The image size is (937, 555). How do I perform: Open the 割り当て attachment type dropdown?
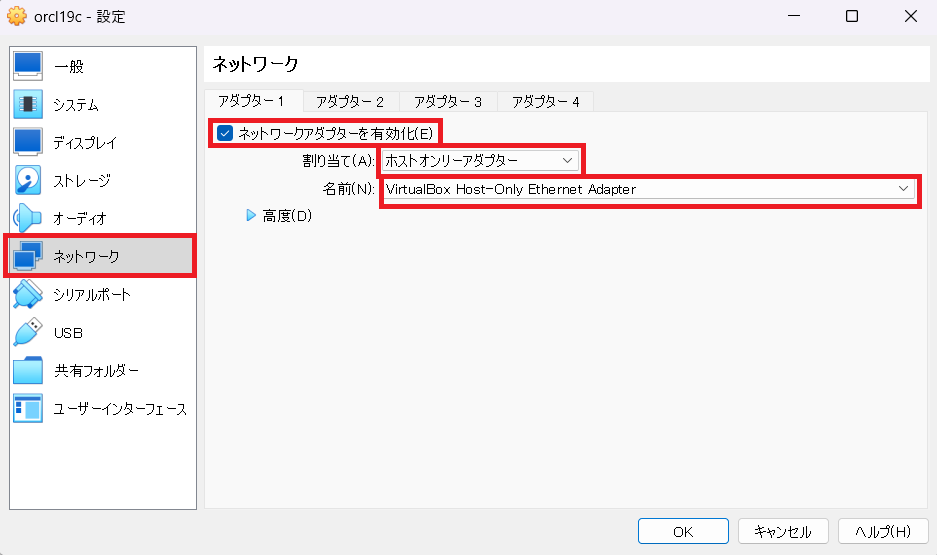coord(480,160)
